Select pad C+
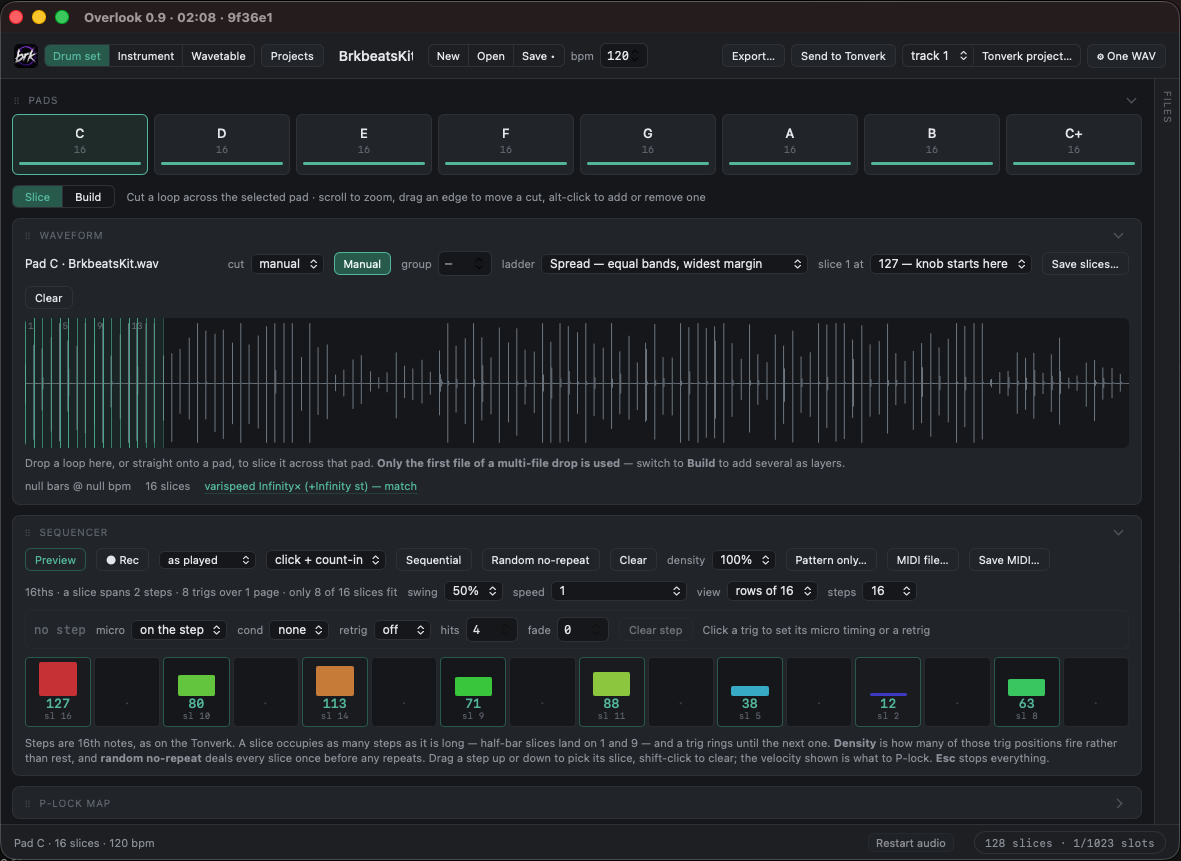1181x861 pixels. [1073, 144]
